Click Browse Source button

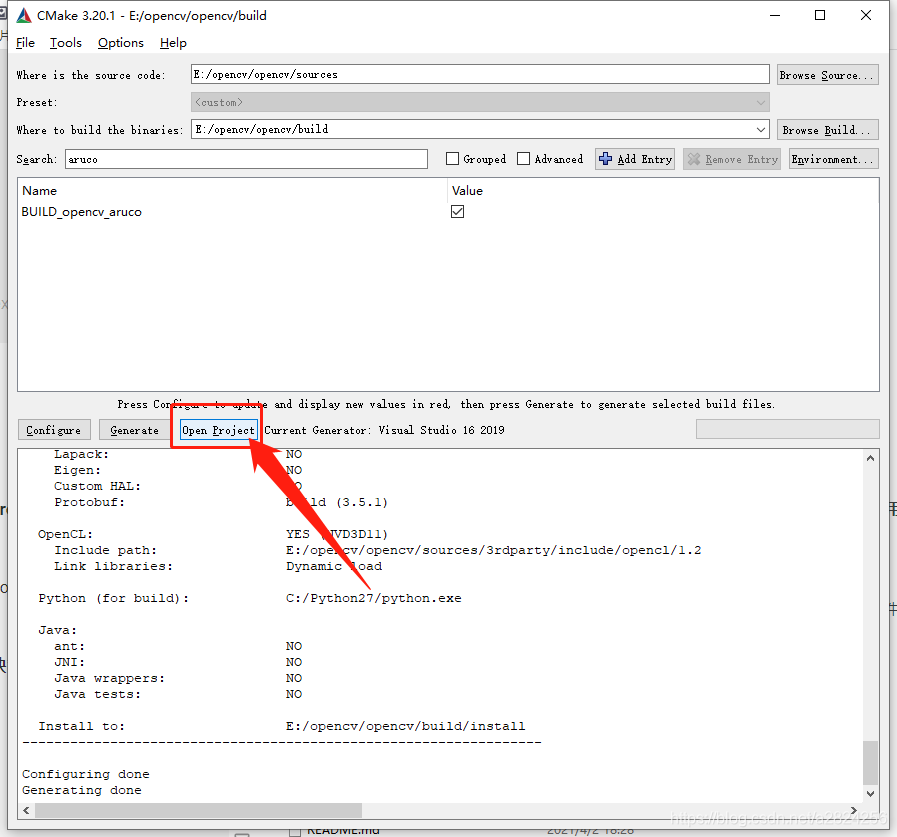coord(828,75)
